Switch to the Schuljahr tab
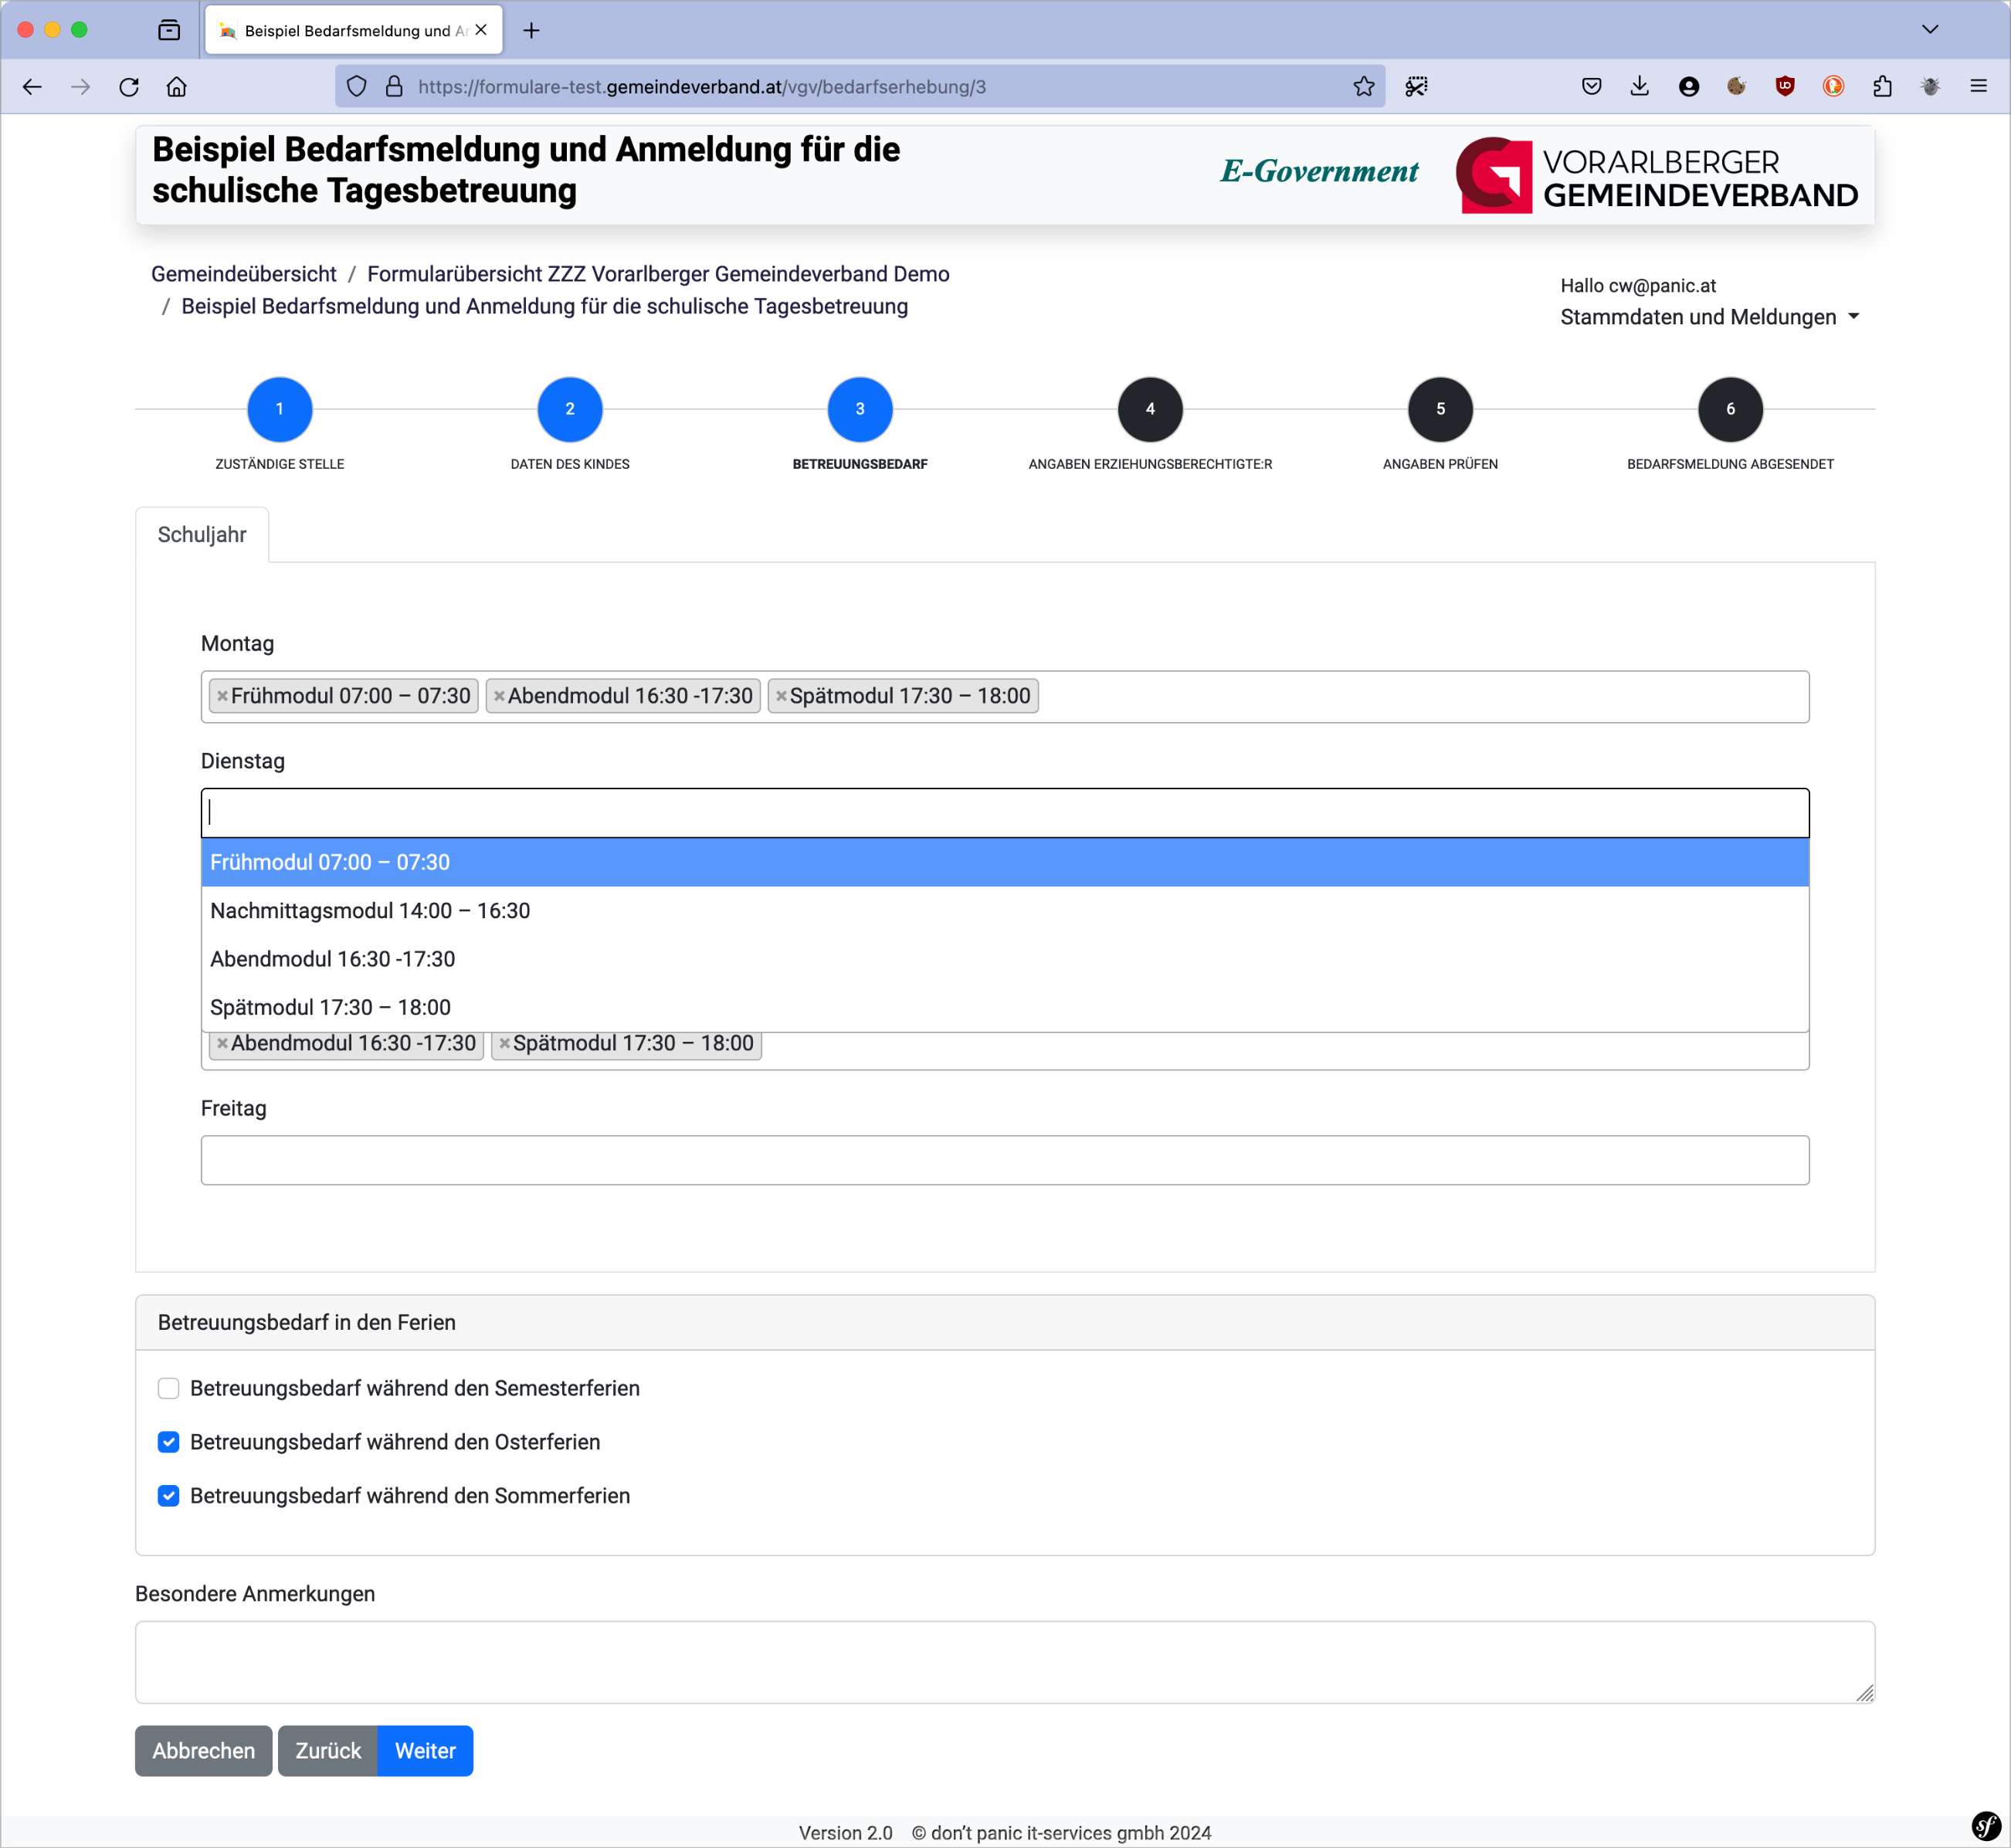 (202, 535)
